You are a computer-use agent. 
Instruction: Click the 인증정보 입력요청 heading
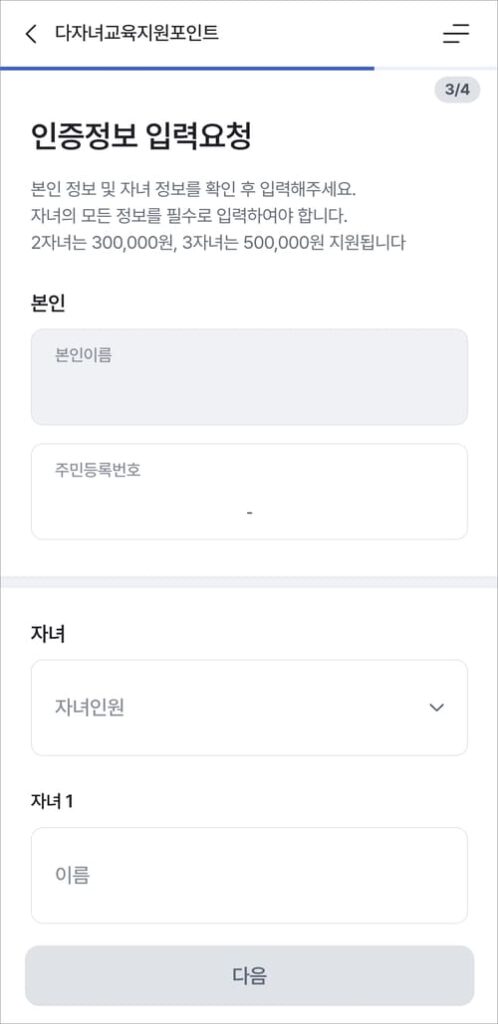[141, 136]
